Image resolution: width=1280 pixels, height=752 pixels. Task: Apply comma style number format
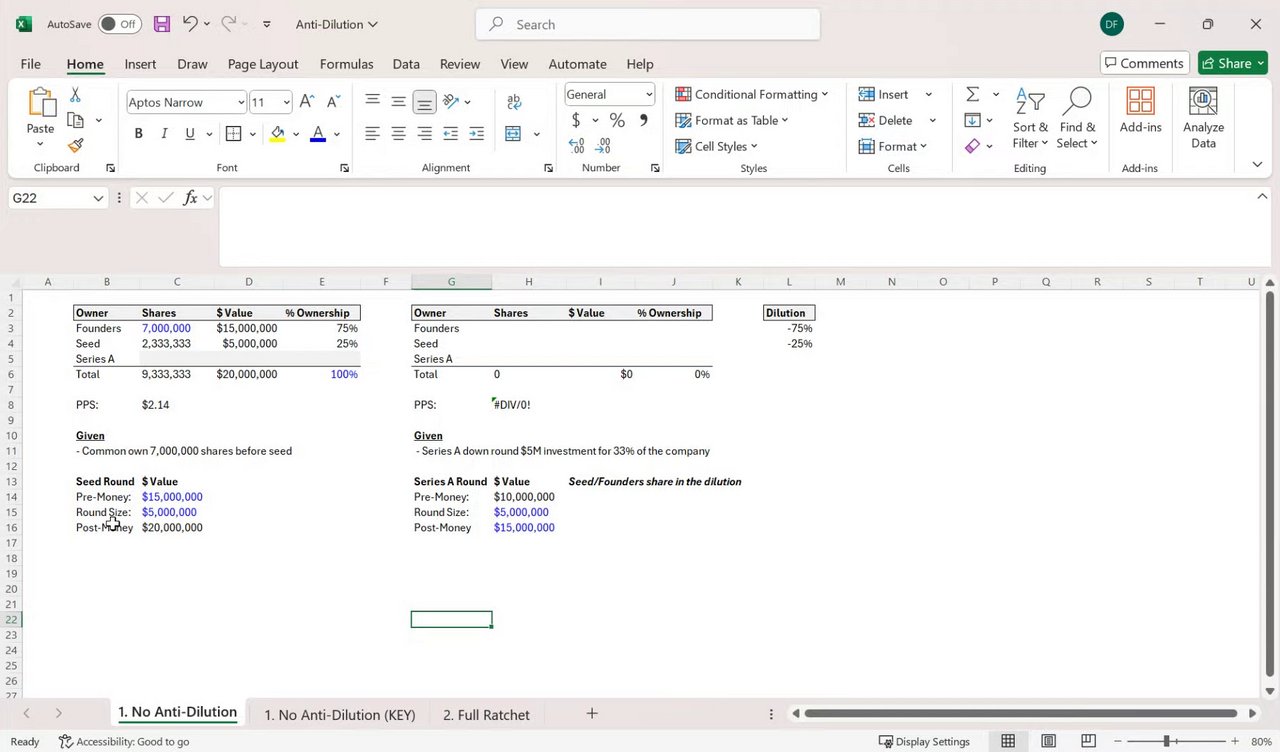click(643, 120)
